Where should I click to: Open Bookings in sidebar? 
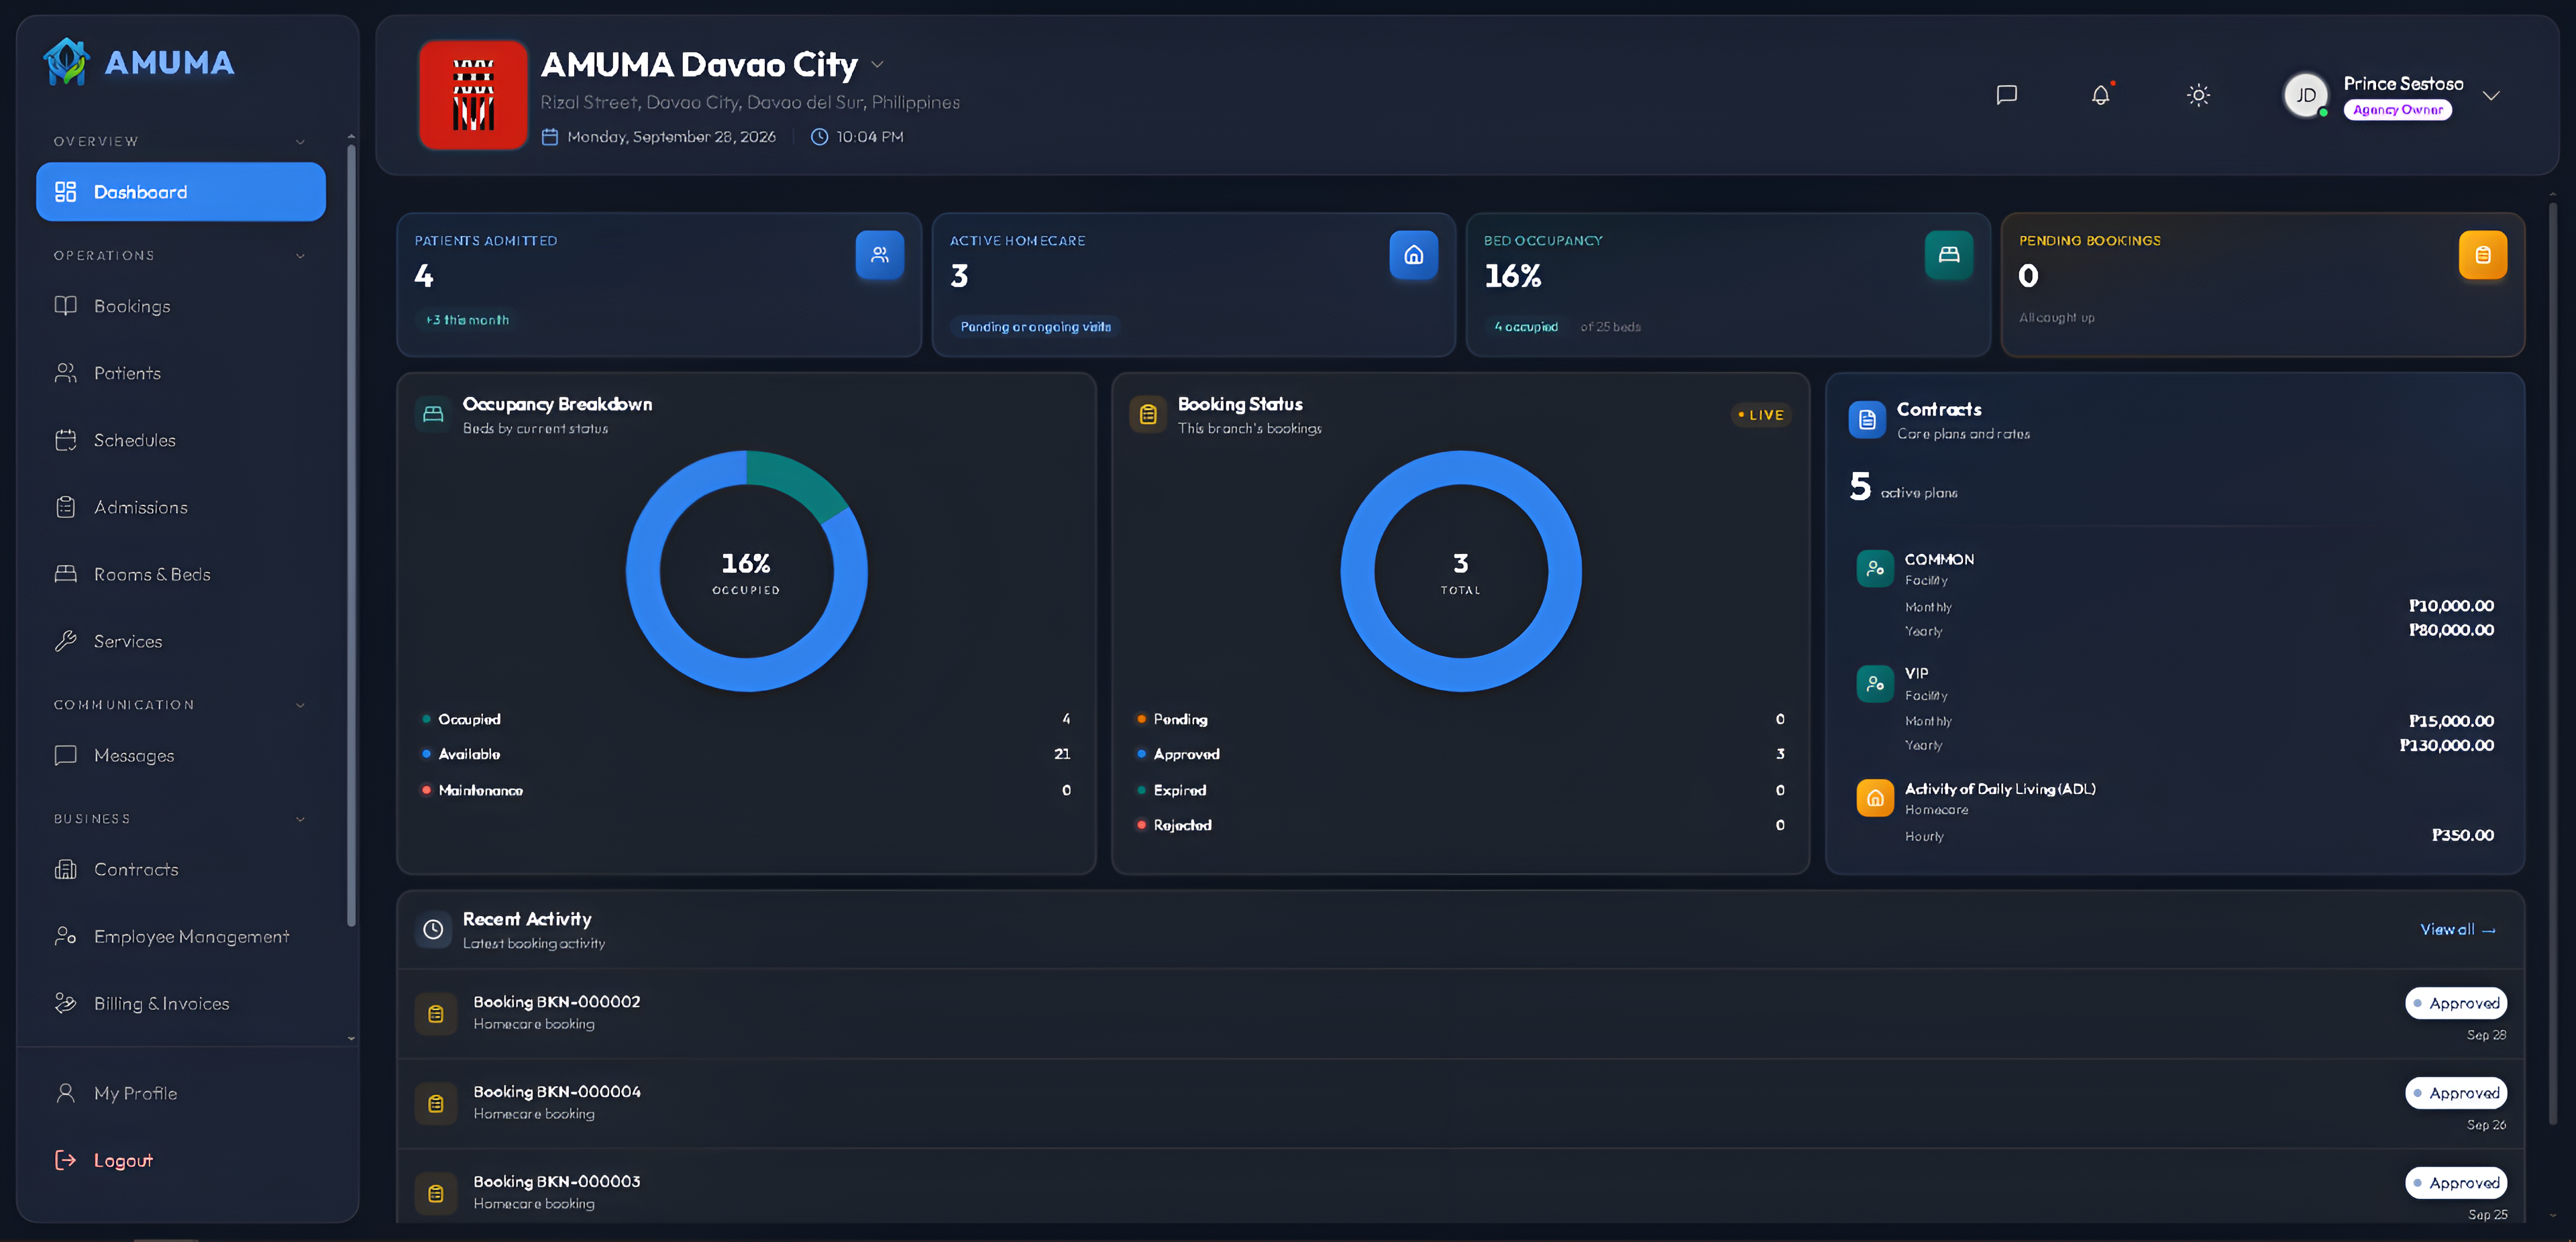(x=181, y=306)
